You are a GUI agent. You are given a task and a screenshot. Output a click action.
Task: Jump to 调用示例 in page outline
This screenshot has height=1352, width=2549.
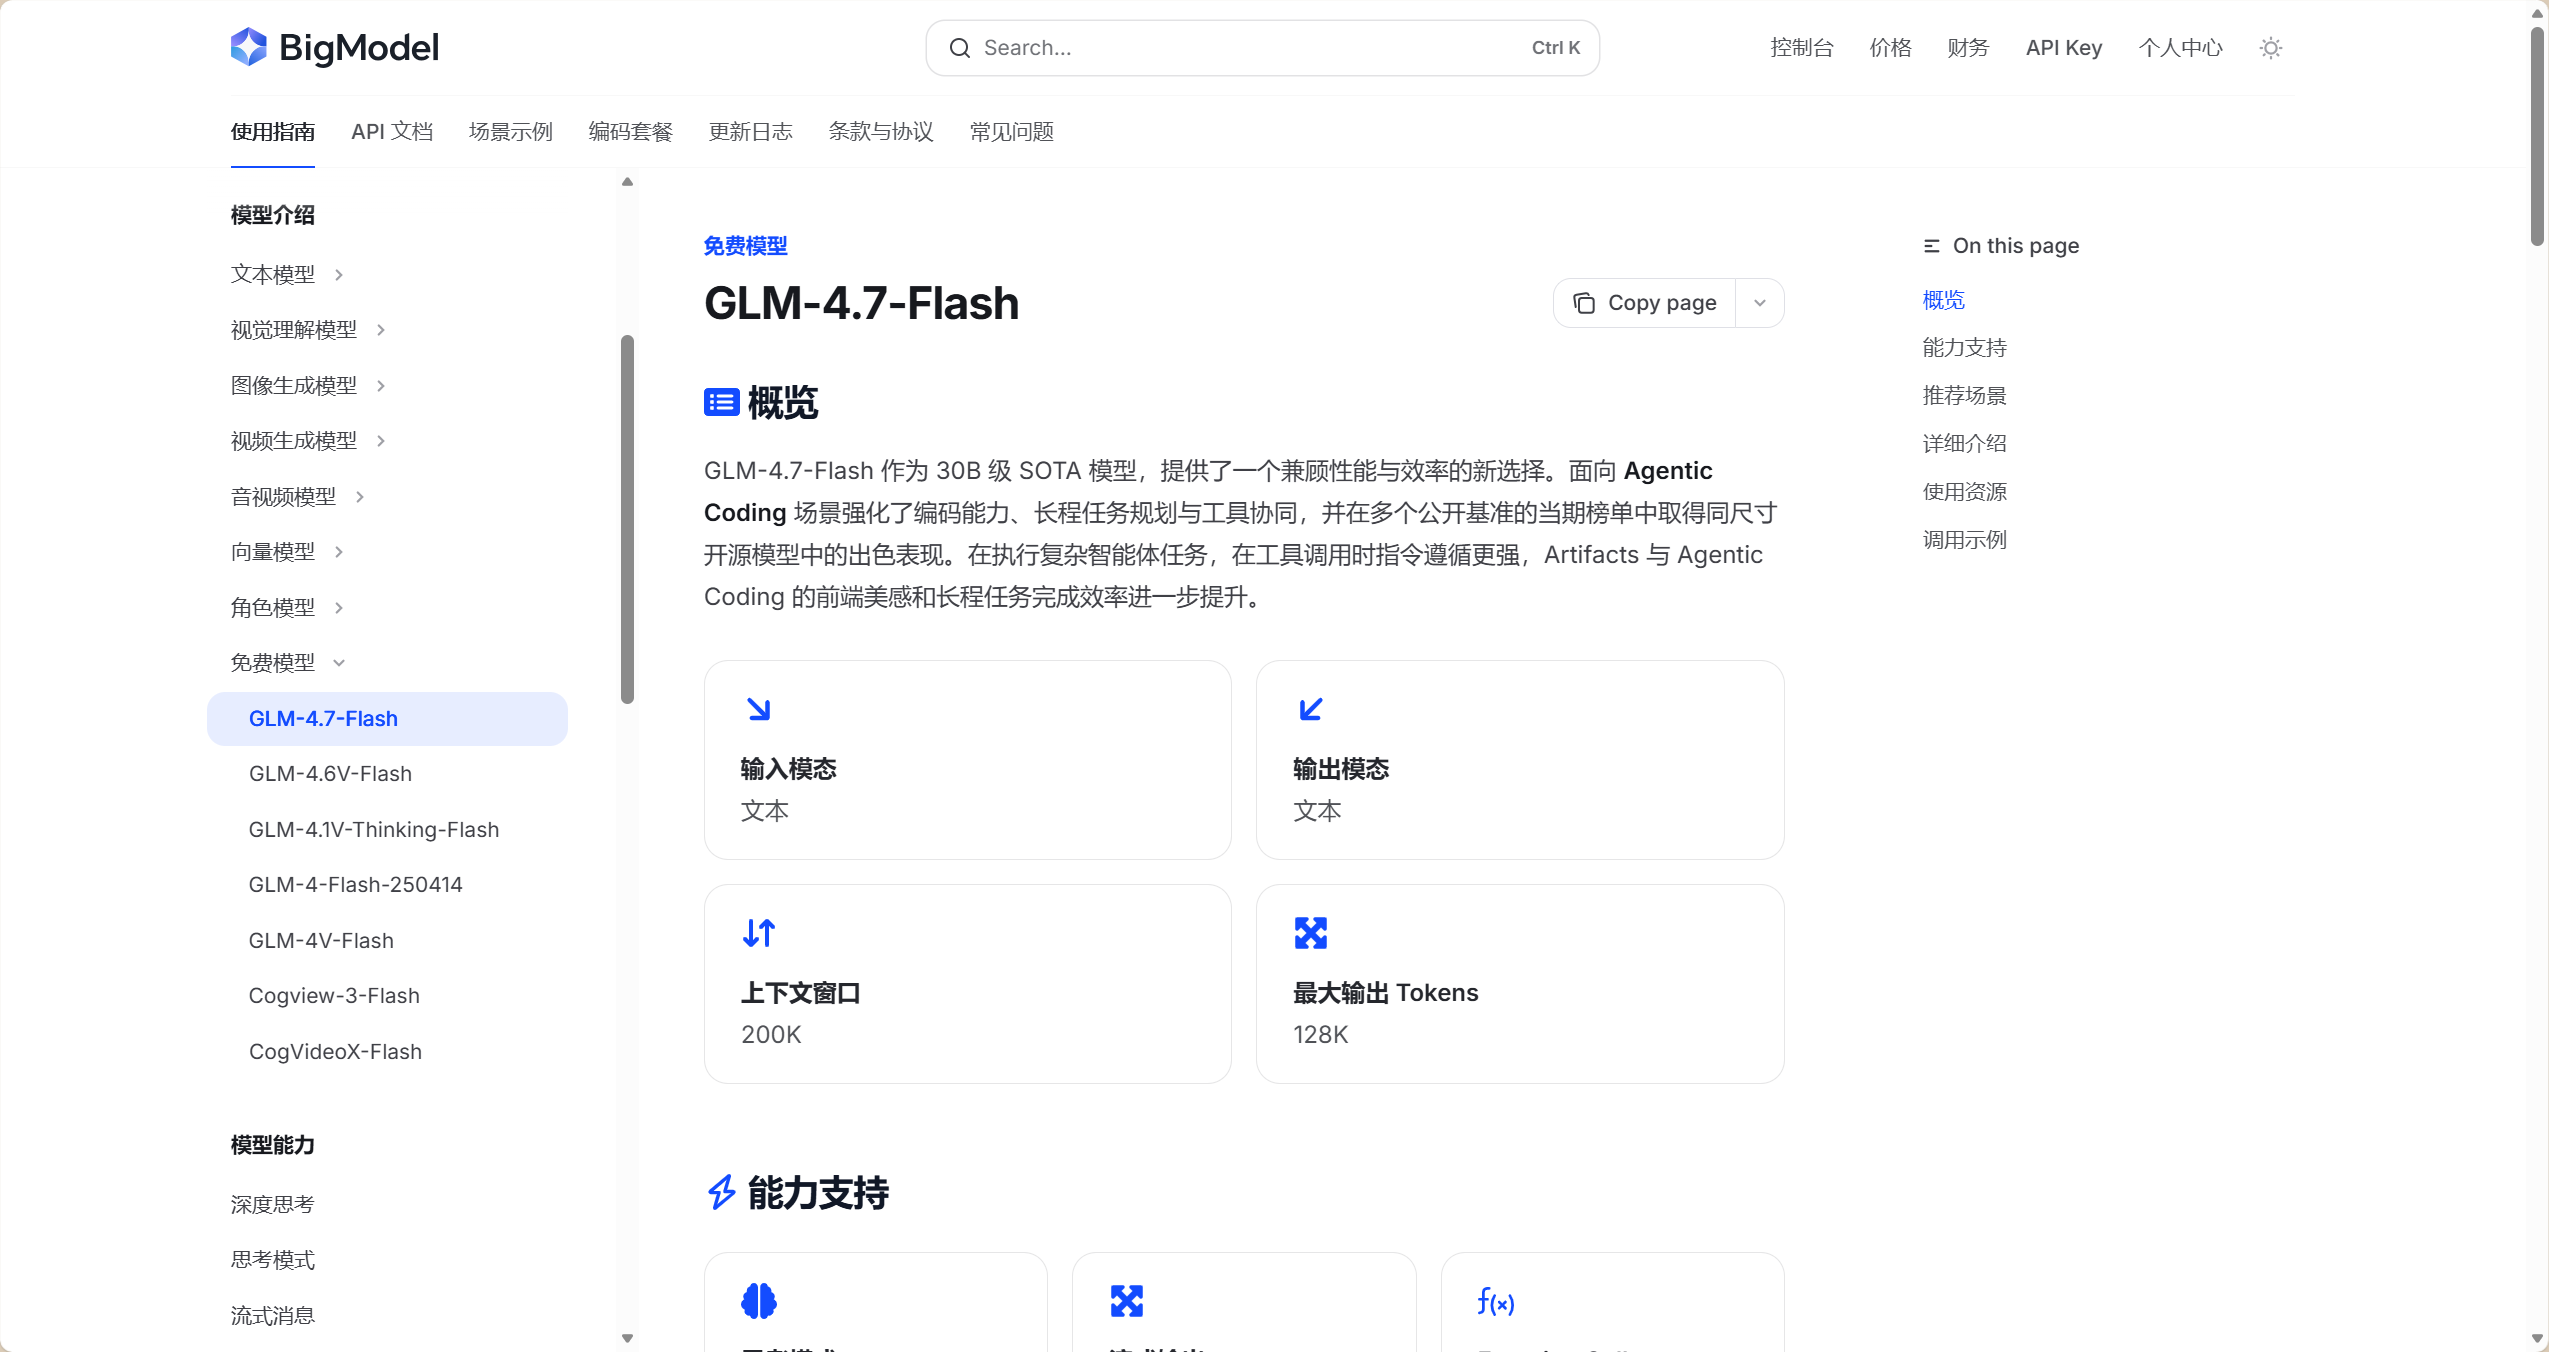coord(1965,540)
